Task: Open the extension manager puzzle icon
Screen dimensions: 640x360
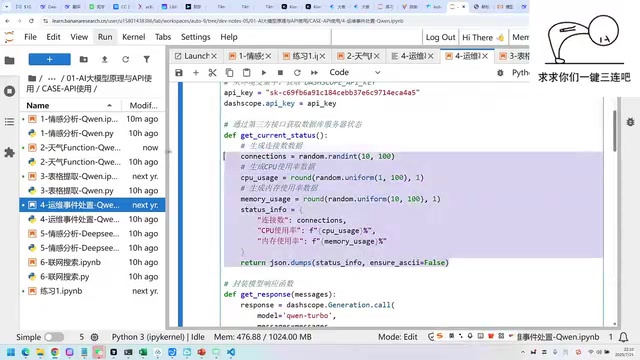Action: [x=9, y=153]
